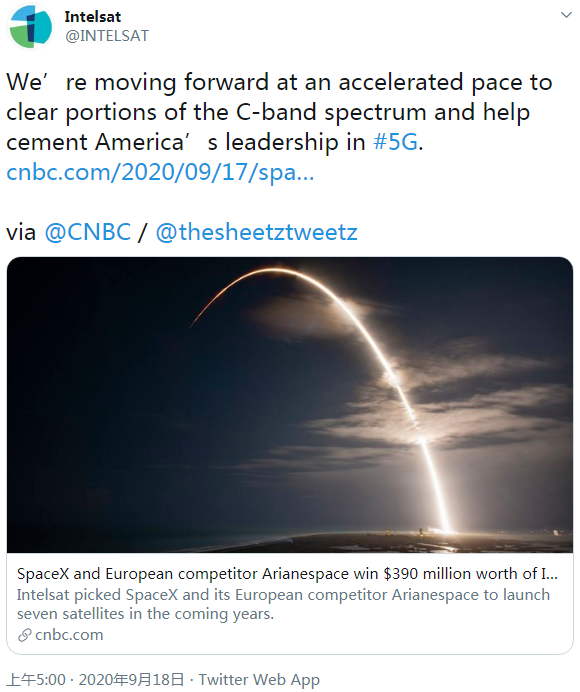This screenshot has width=580, height=692.
Task: Open the cnbc.com domain label
Action: (69, 635)
